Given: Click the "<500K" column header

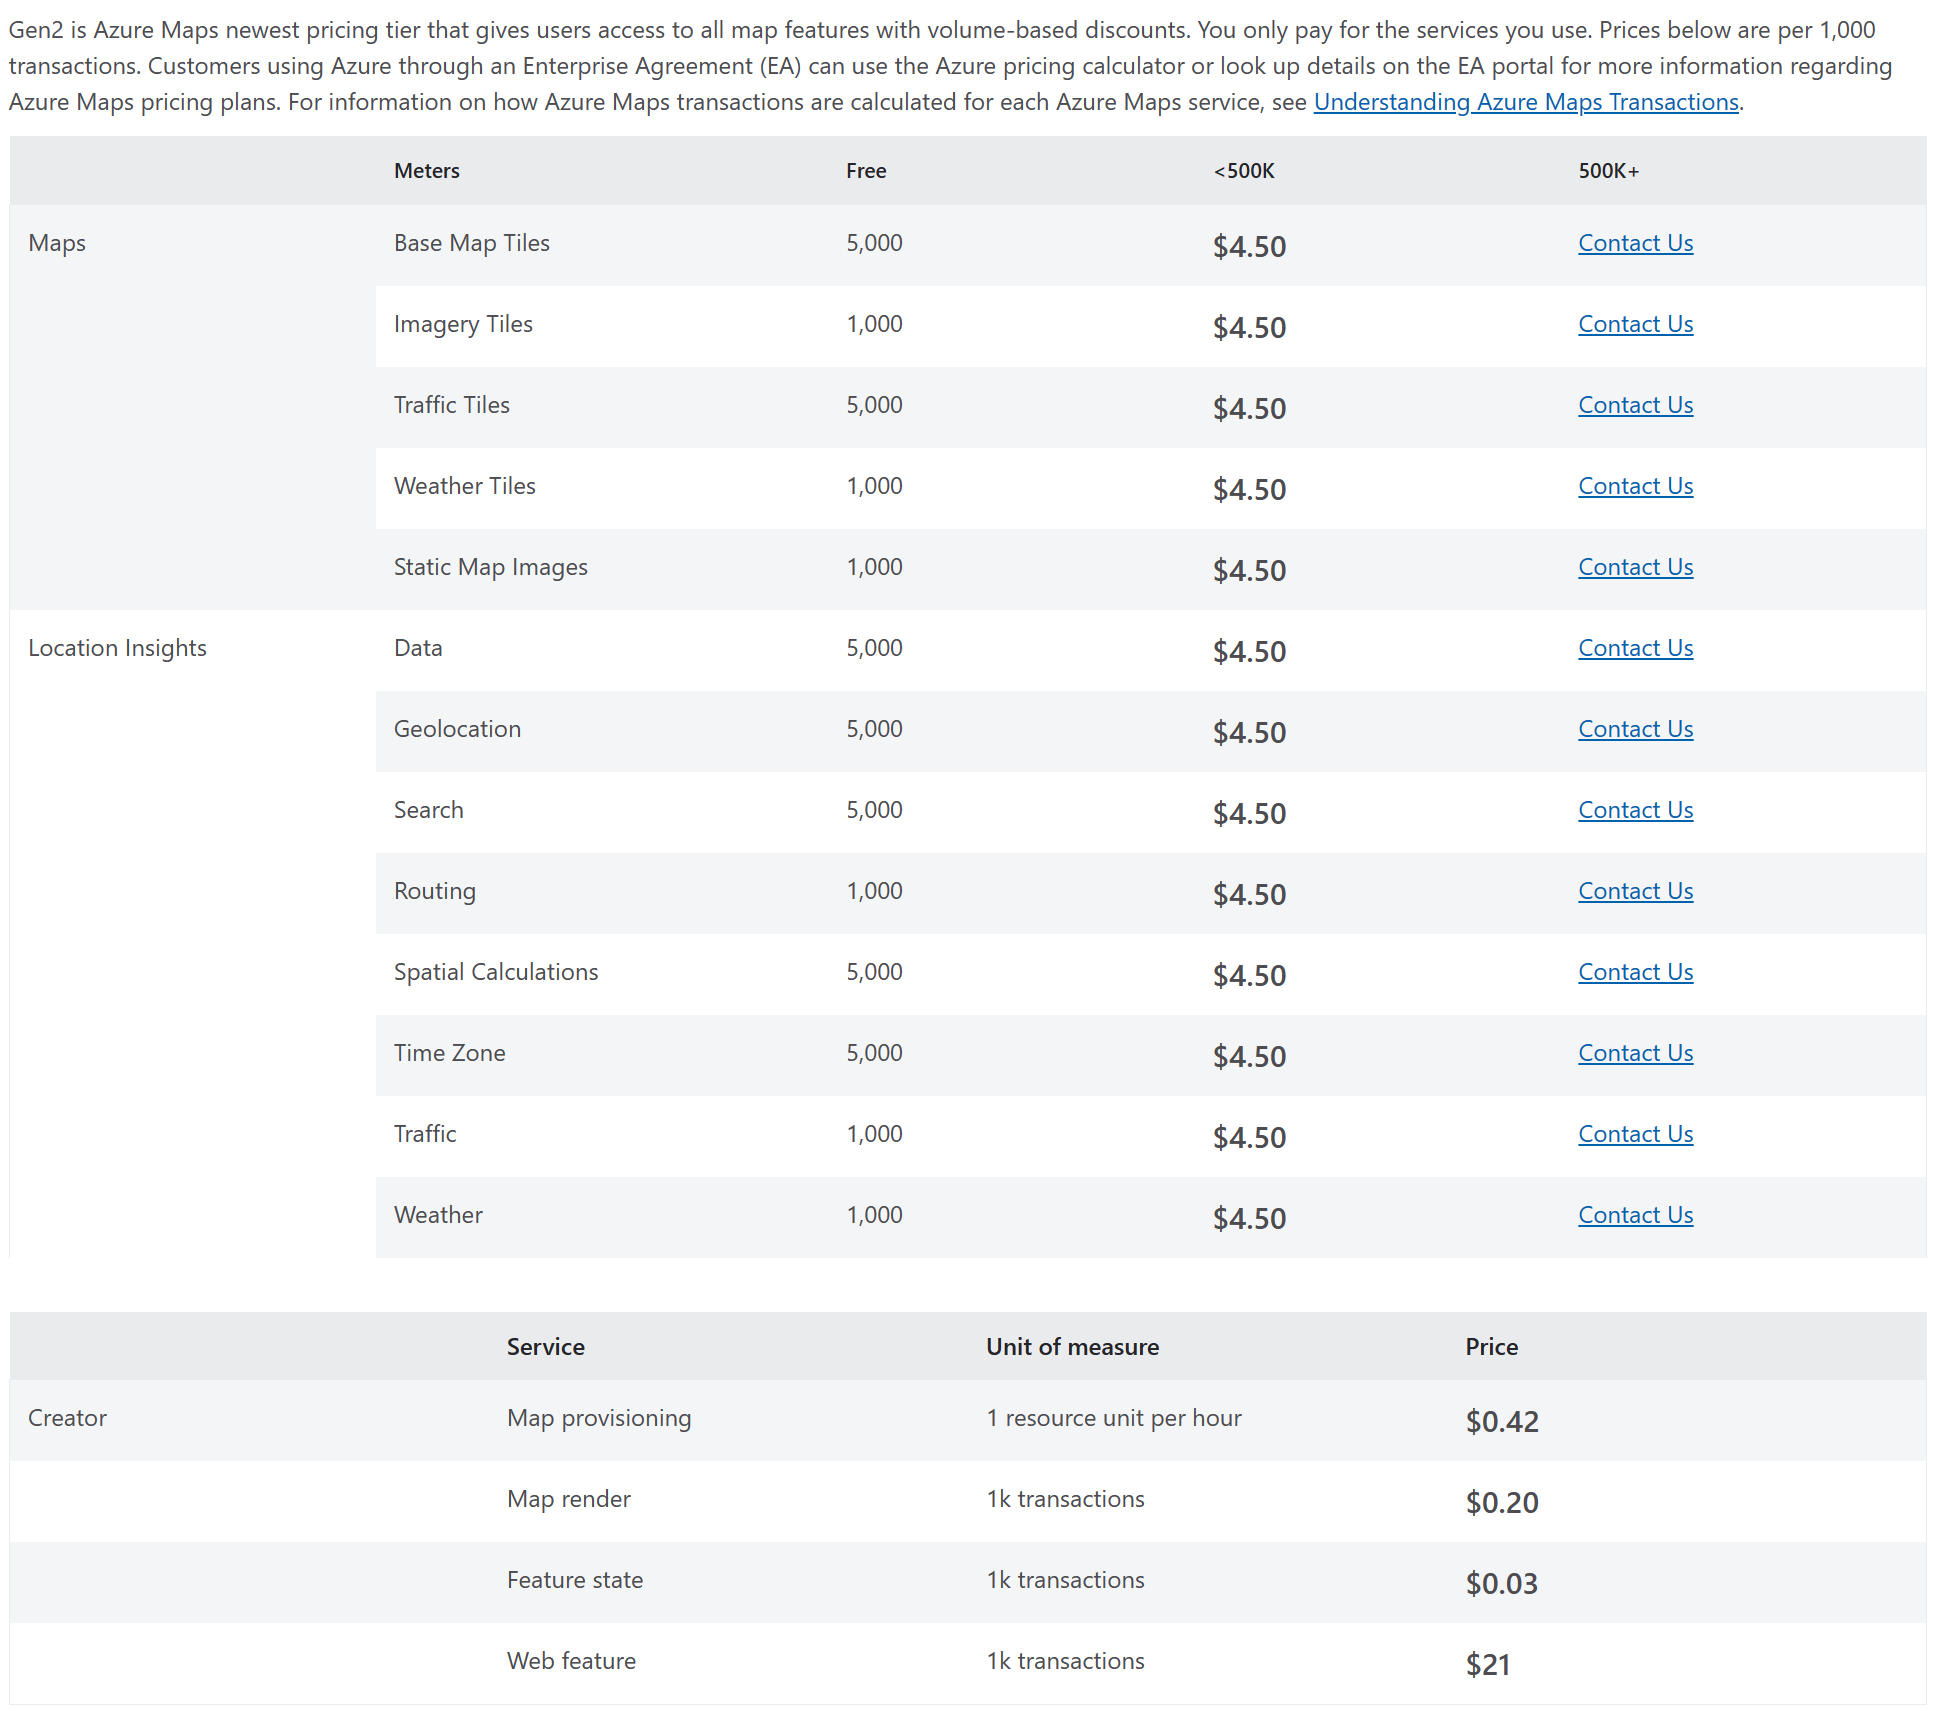Looking at the screenshot, I should click(x=1244, y=171).
